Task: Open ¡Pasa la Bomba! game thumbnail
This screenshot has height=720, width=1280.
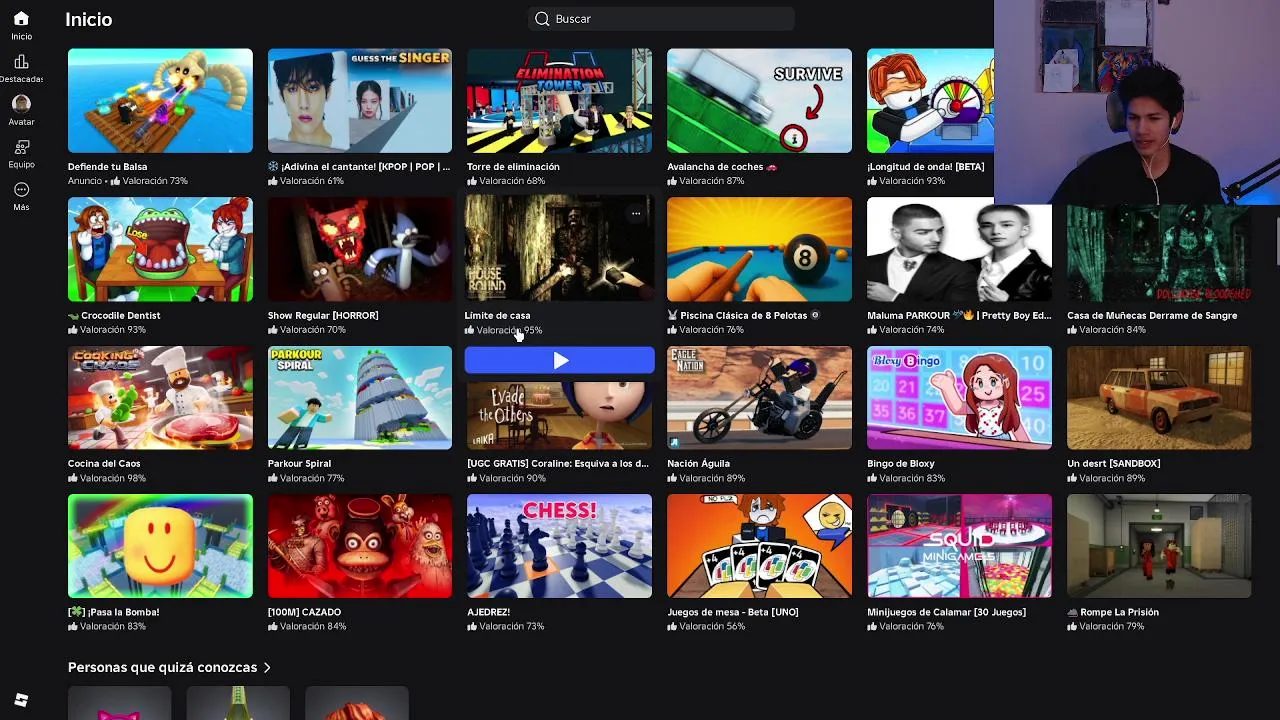Action: [160, 546]
